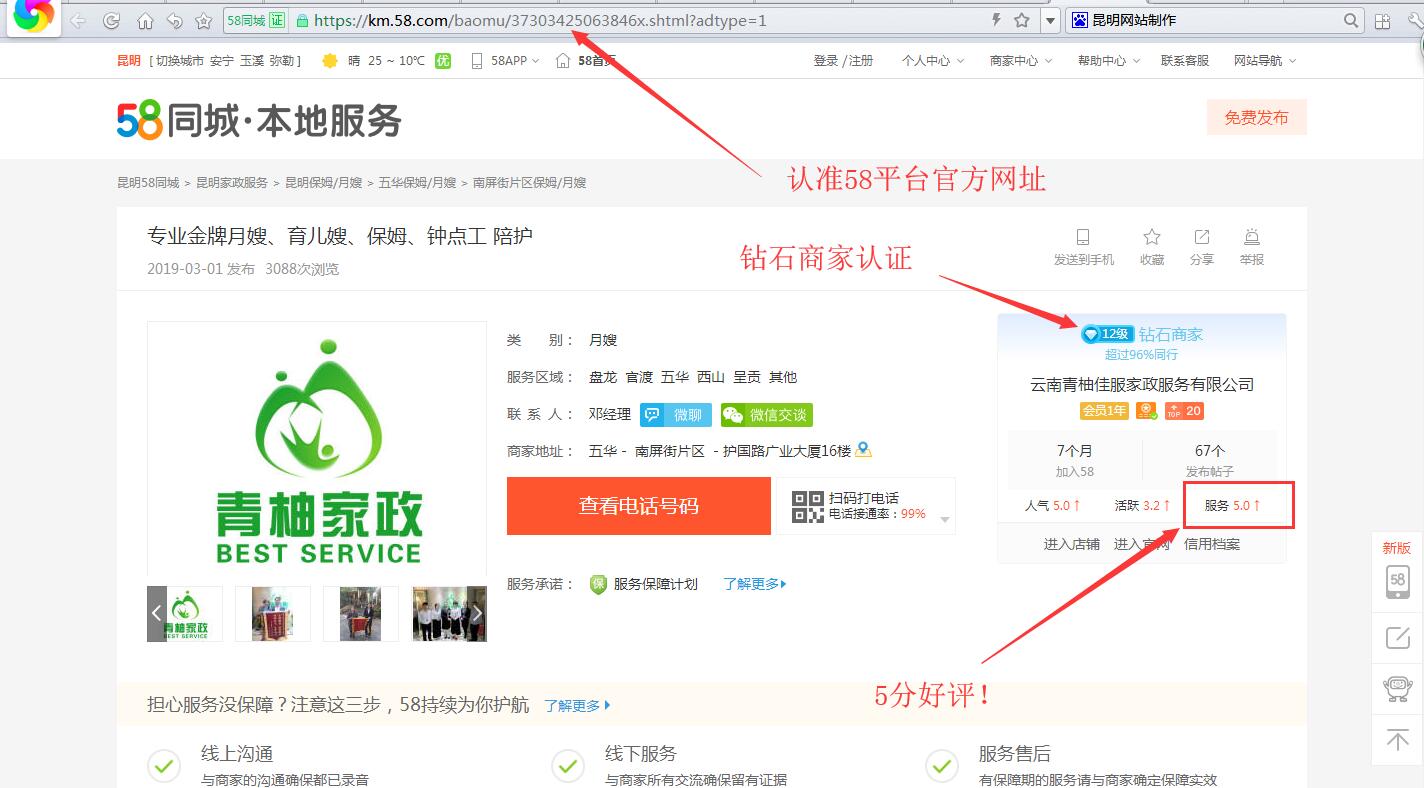1424x788 pixels.
Task: Expand the 扫码打电话 QR code dropdown
Action: [944, 521]
